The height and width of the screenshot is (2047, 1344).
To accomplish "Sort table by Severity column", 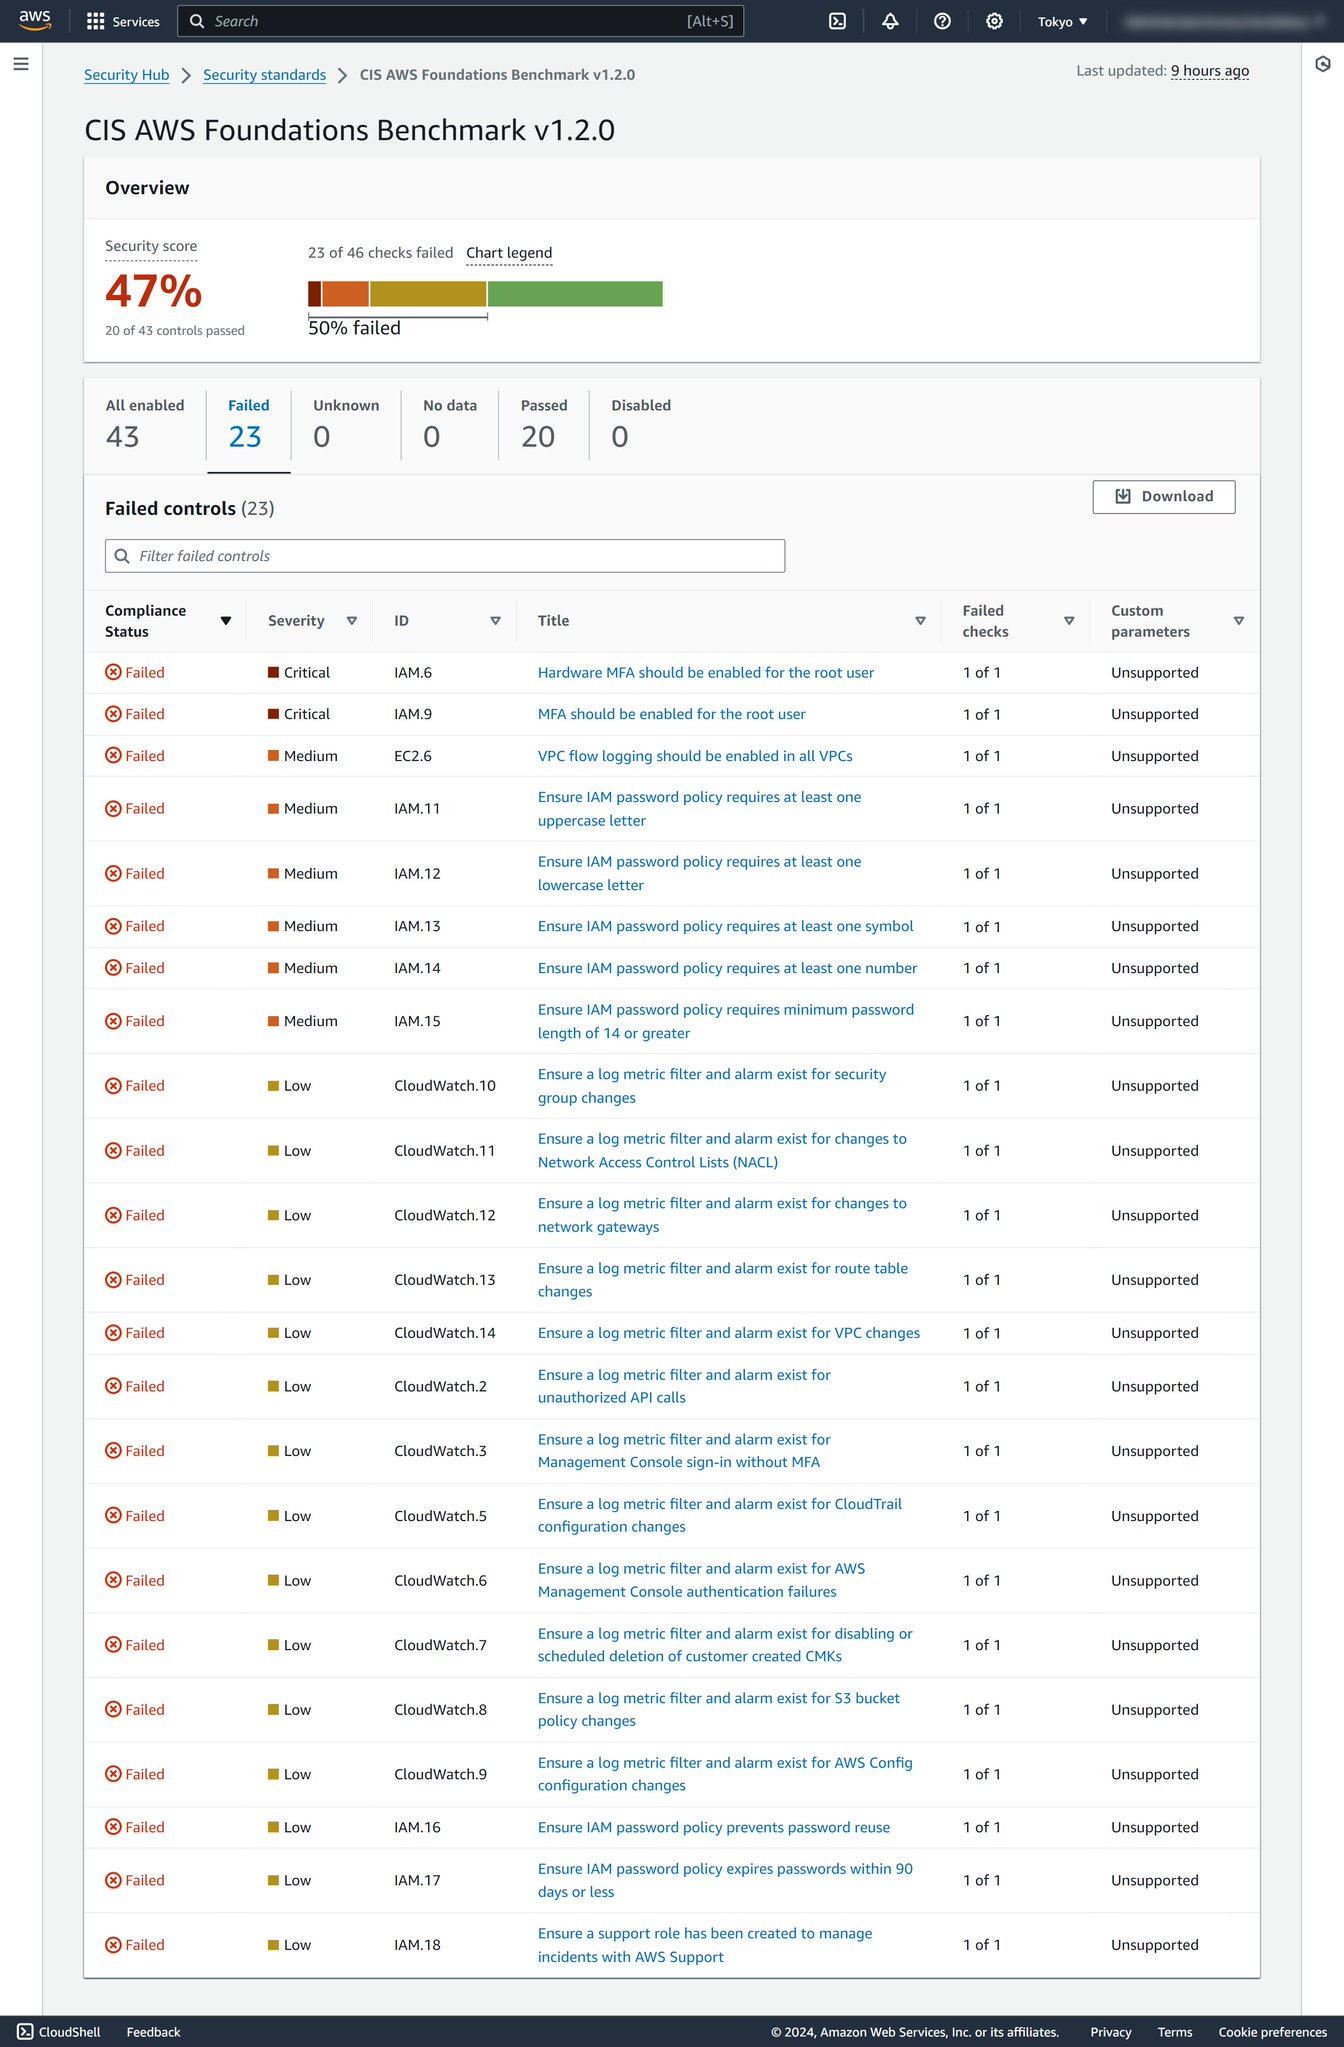I will point(352,621).
